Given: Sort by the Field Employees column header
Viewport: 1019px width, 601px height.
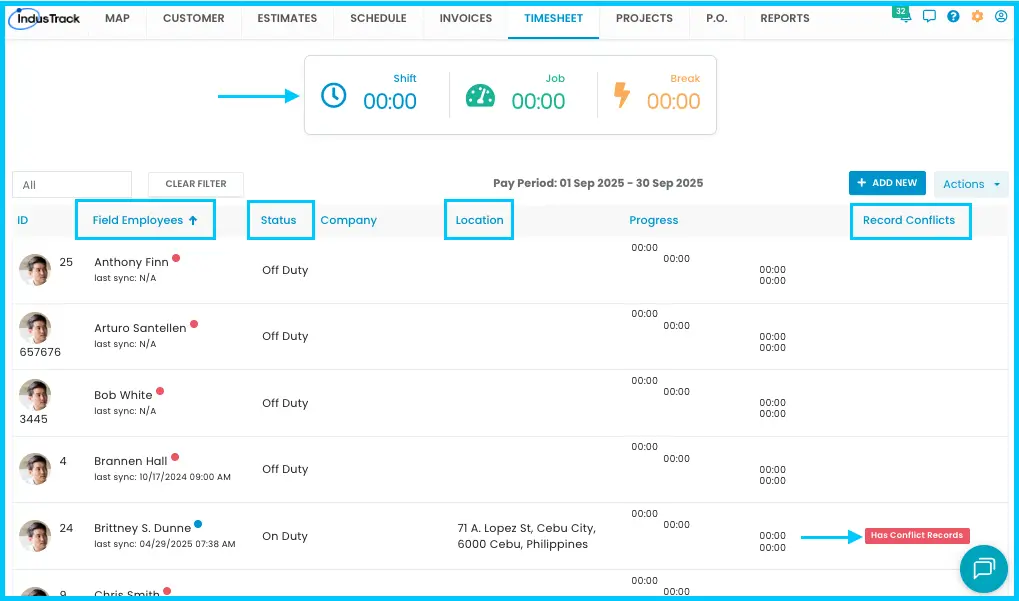Looking at the screenshot, I should pyautogui.click(x=138, y=220).
